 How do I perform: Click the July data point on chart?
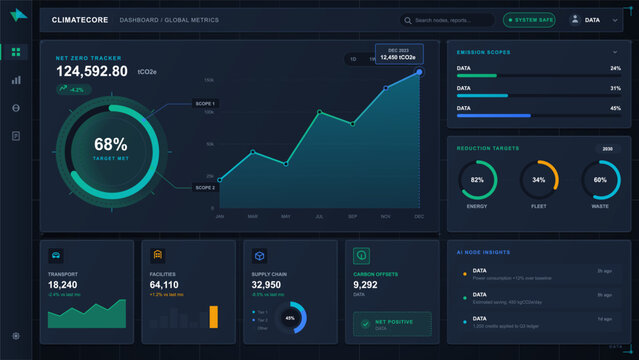coord(320,112)
